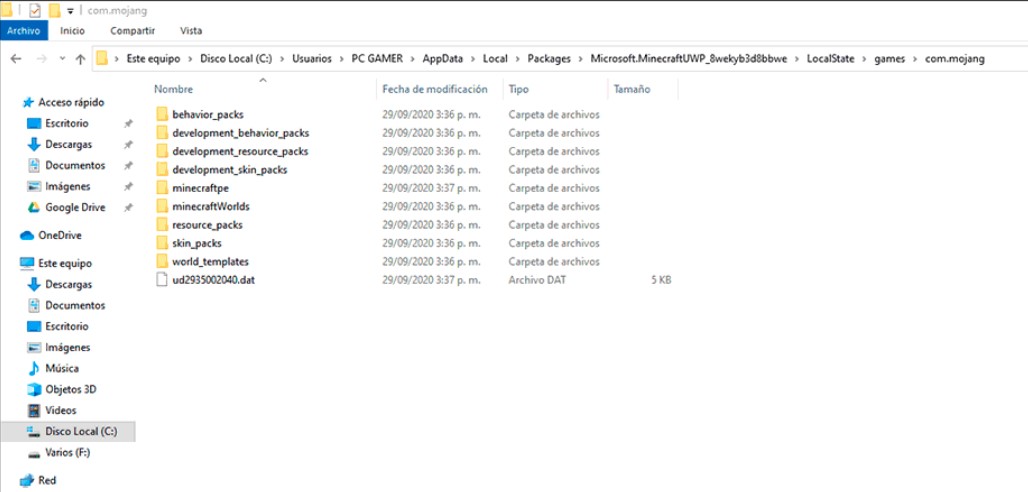The image size is (1028, 492).
Task: Click Documentos under Este equipo
Action: point(75,305)
